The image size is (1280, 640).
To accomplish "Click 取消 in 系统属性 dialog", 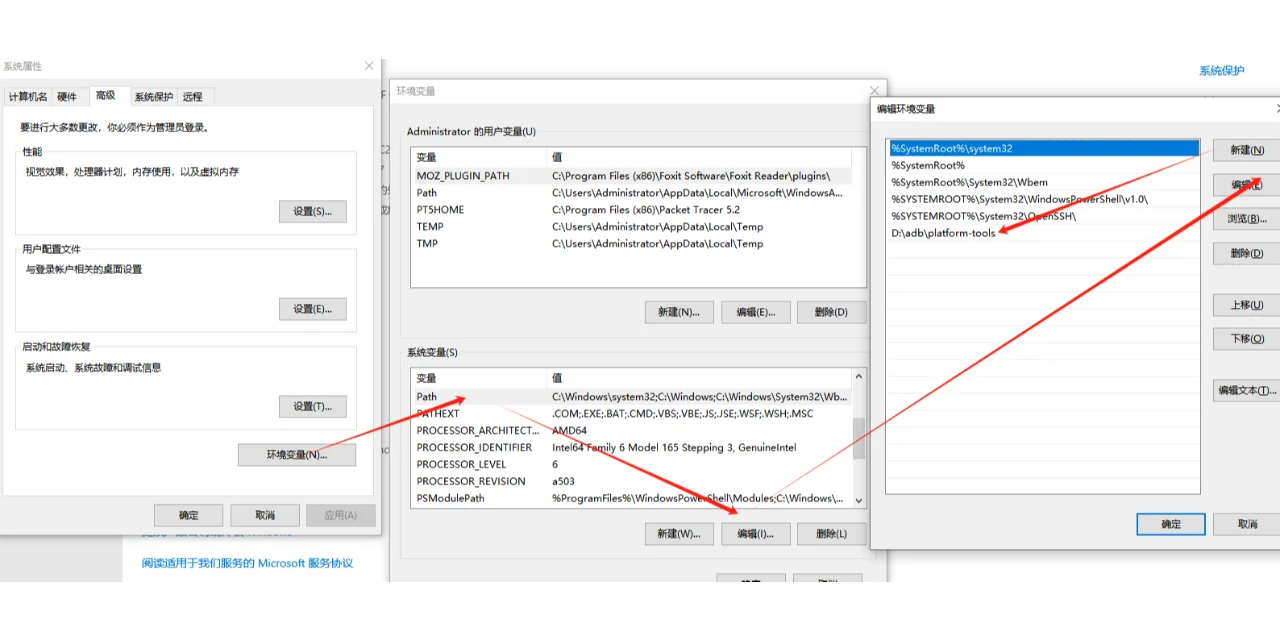I will 265,515.
